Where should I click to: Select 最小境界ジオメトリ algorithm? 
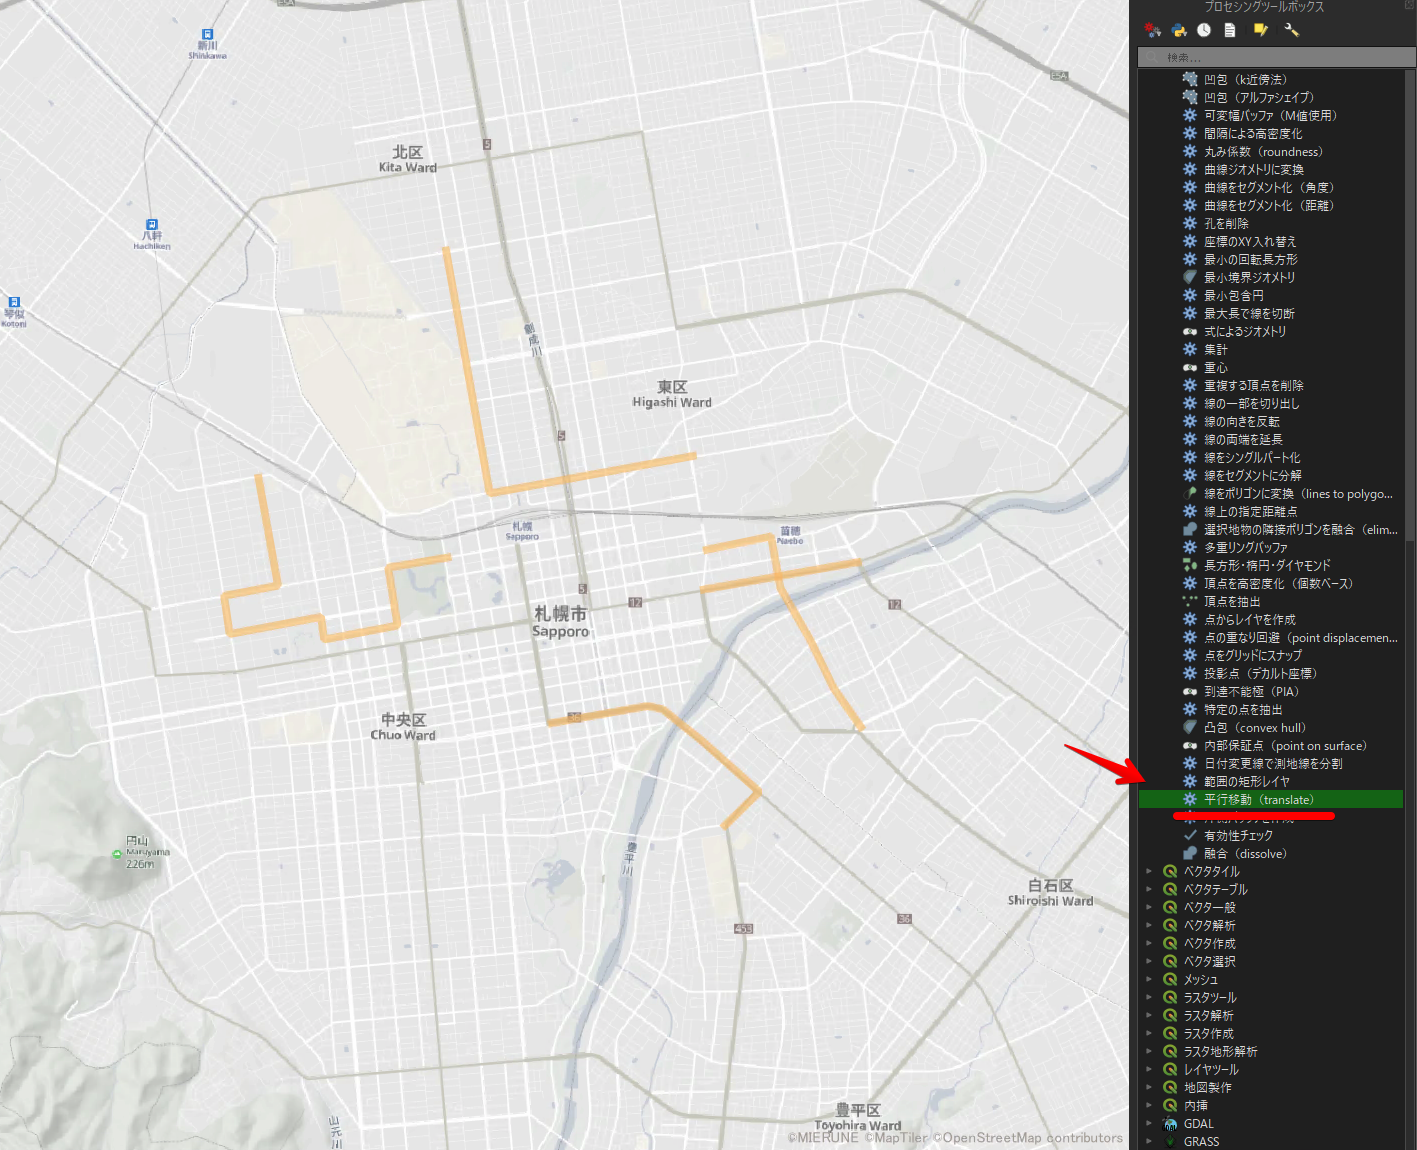click(1250, 278)
